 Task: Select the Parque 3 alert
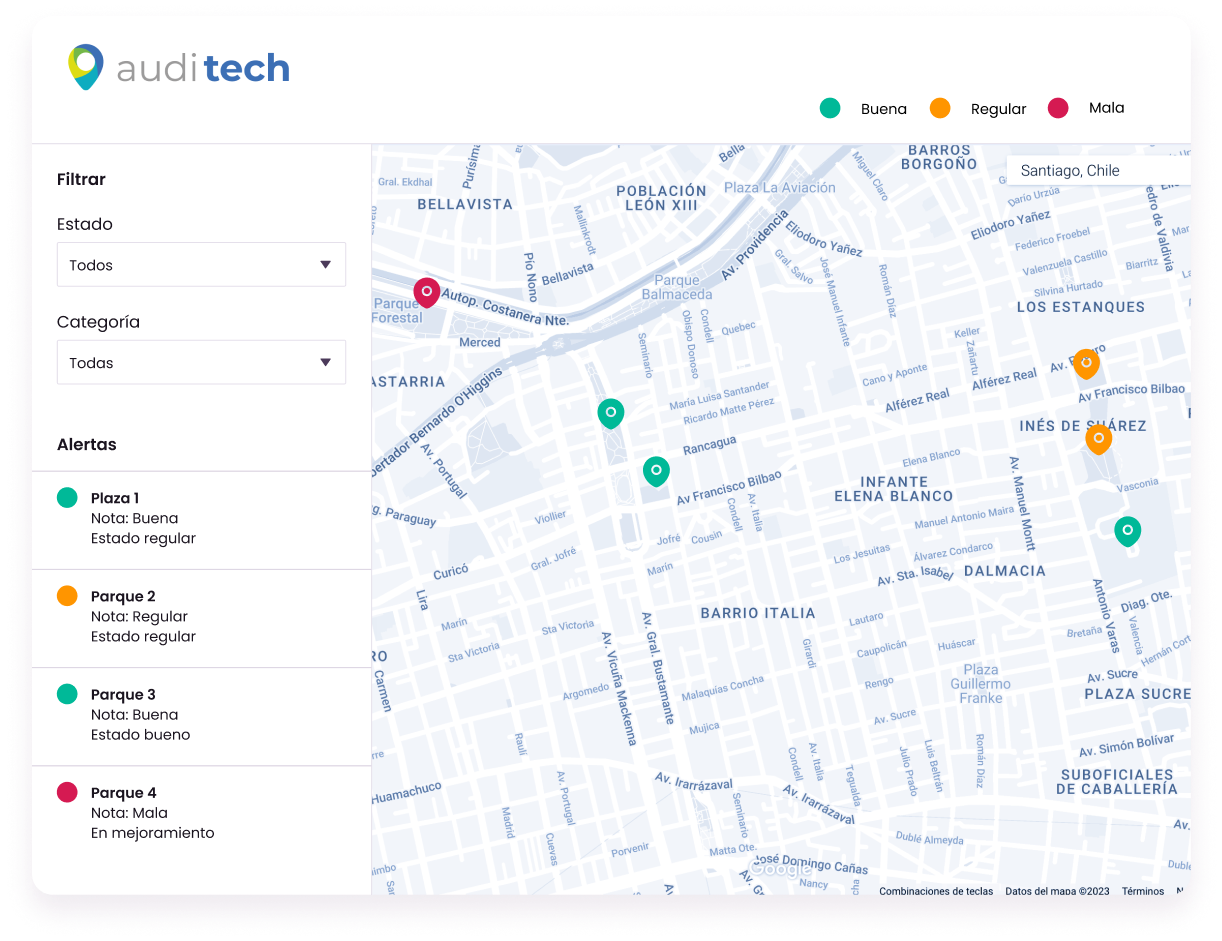click(x=201, y=716)
